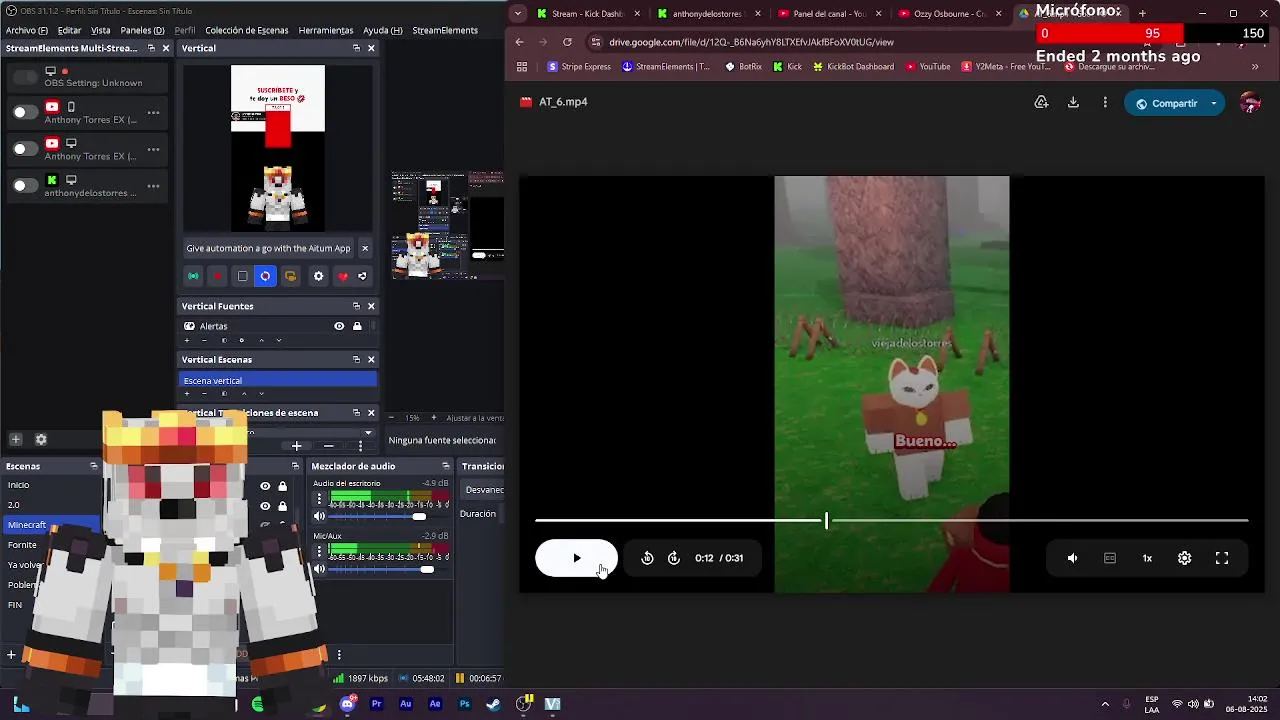Image resolution: width=1280 pixels, height=720 pixels.
Task: Lock the Alertas source
Action: (357, 326)
